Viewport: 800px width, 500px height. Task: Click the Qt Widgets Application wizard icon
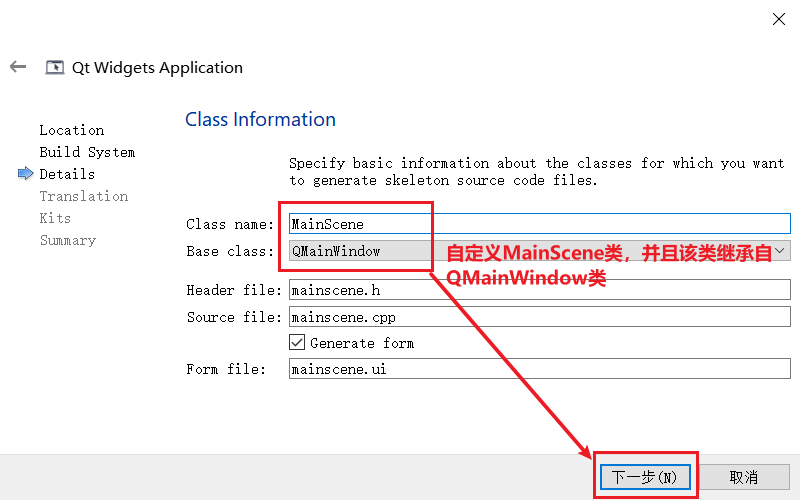[x=55, y=67]
